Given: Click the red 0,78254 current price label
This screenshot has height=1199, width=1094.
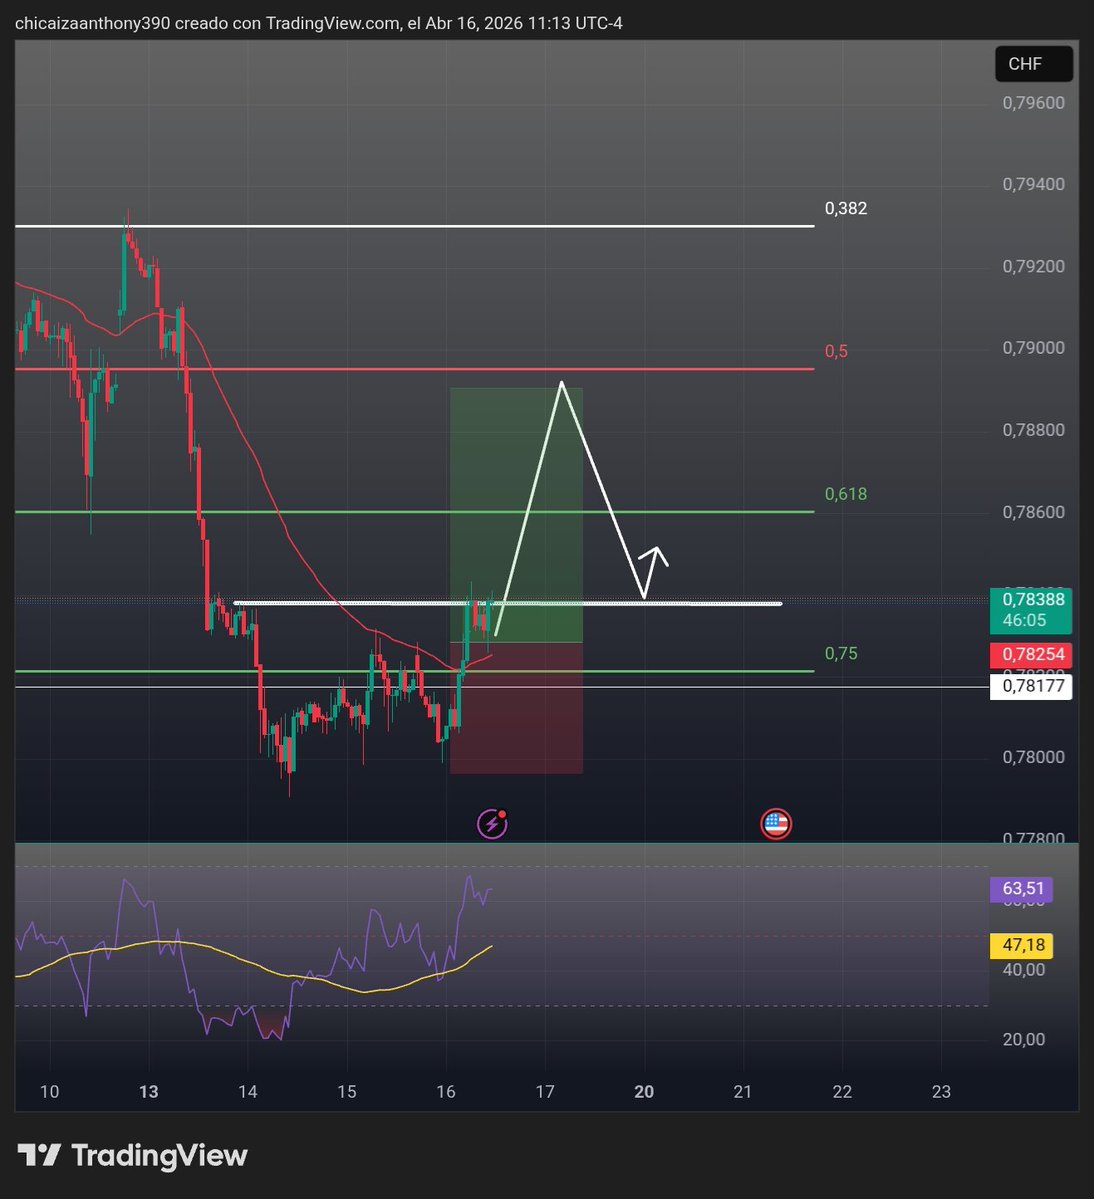Looking at the screenshot, I should (x=1031, y=654).
